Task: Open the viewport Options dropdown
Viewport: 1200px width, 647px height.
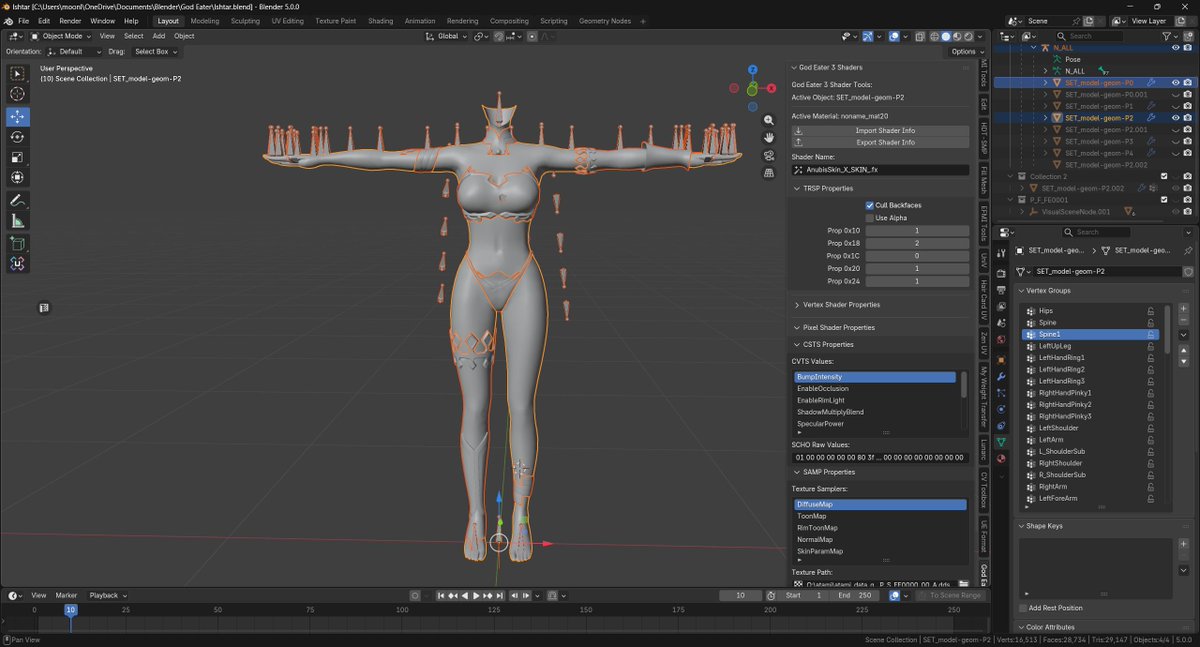Action: (966, 51)
